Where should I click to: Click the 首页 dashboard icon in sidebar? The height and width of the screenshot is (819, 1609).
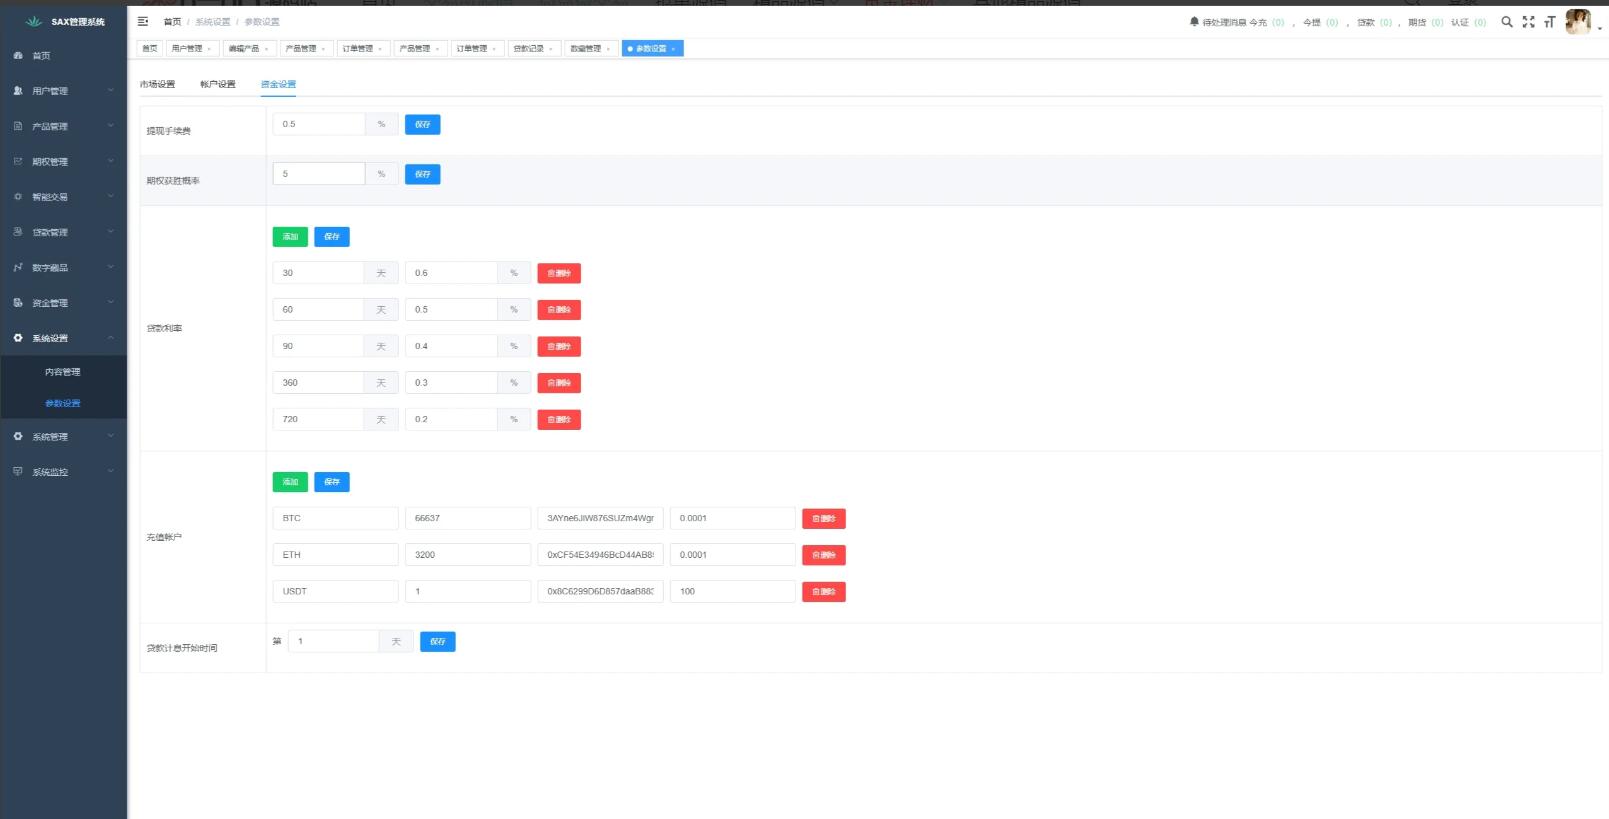click(18, 55)
